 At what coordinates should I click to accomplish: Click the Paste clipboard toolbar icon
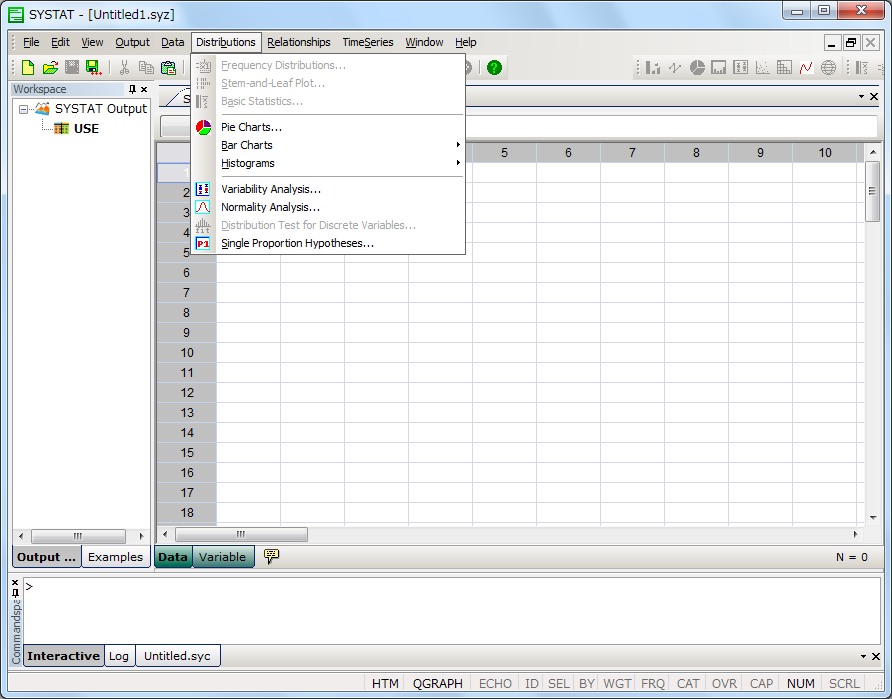click(x=168, y=68)
